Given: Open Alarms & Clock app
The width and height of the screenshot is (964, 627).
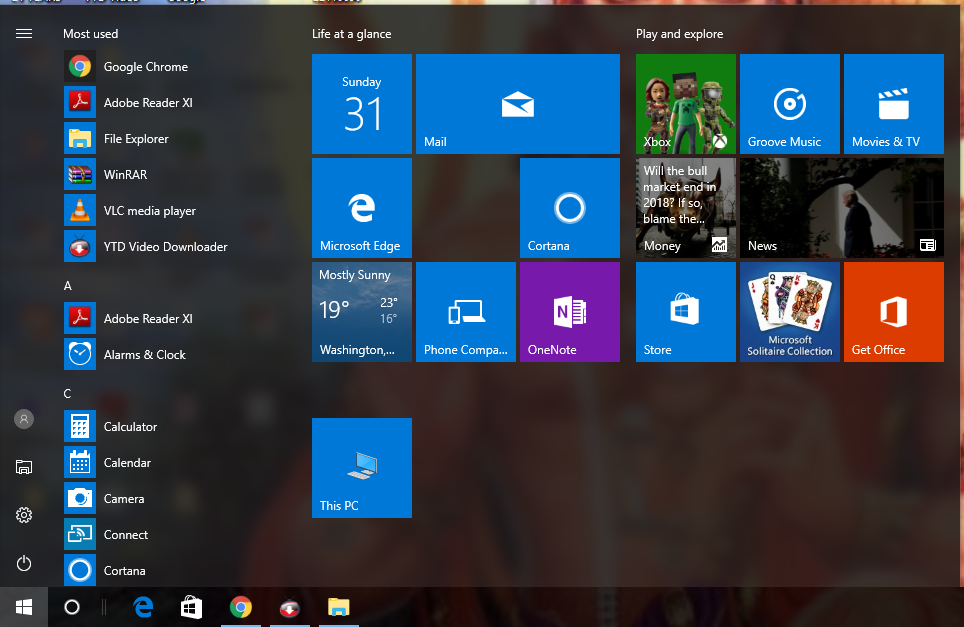Looking at the screenshot, I should [148, 354].
